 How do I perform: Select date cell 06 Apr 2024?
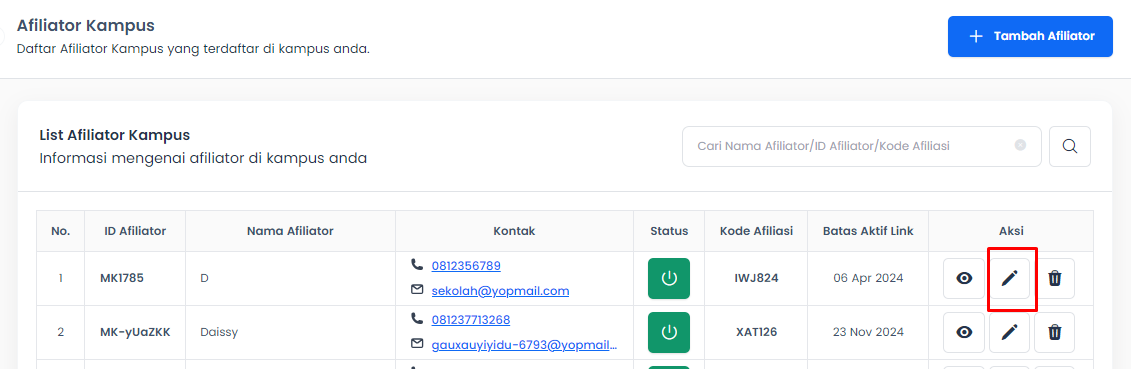point(868,278)
